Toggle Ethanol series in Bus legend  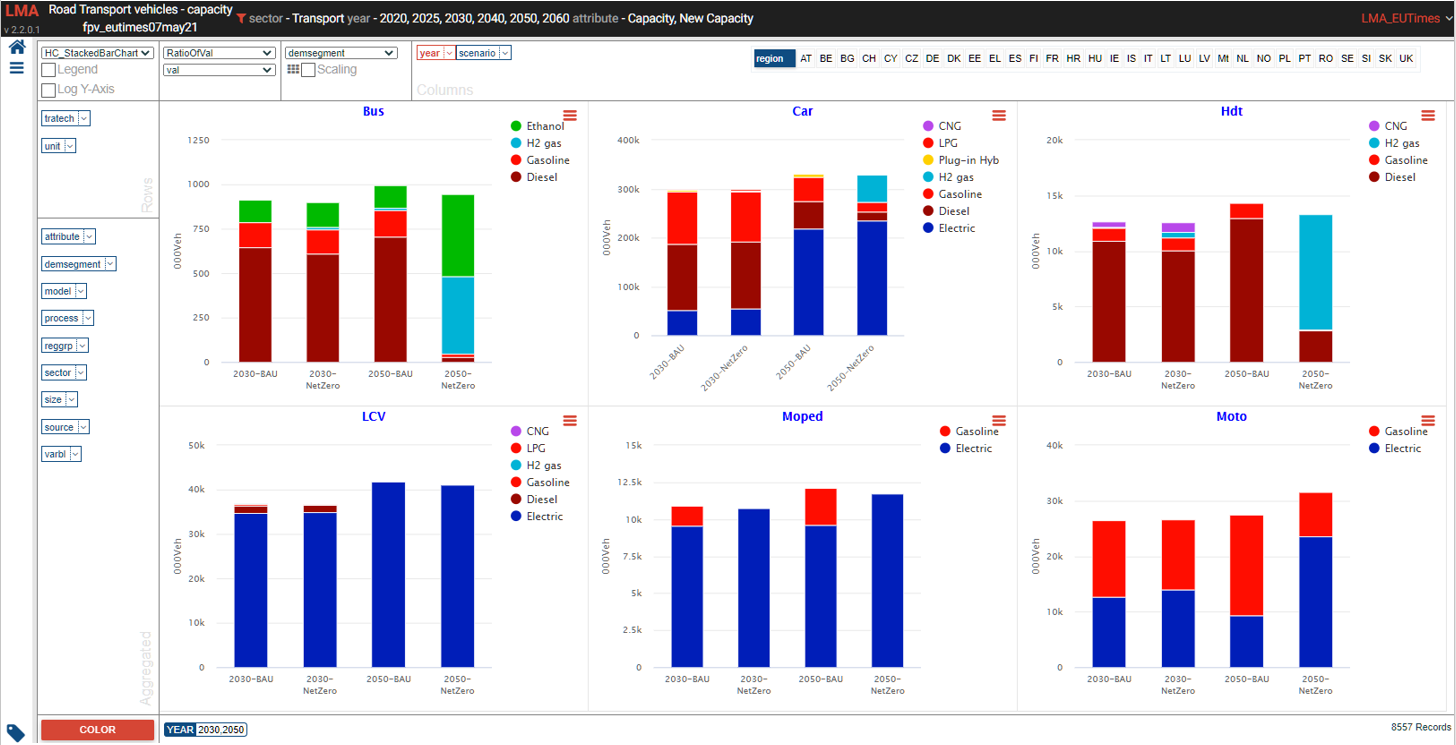(x=537, y=126)
